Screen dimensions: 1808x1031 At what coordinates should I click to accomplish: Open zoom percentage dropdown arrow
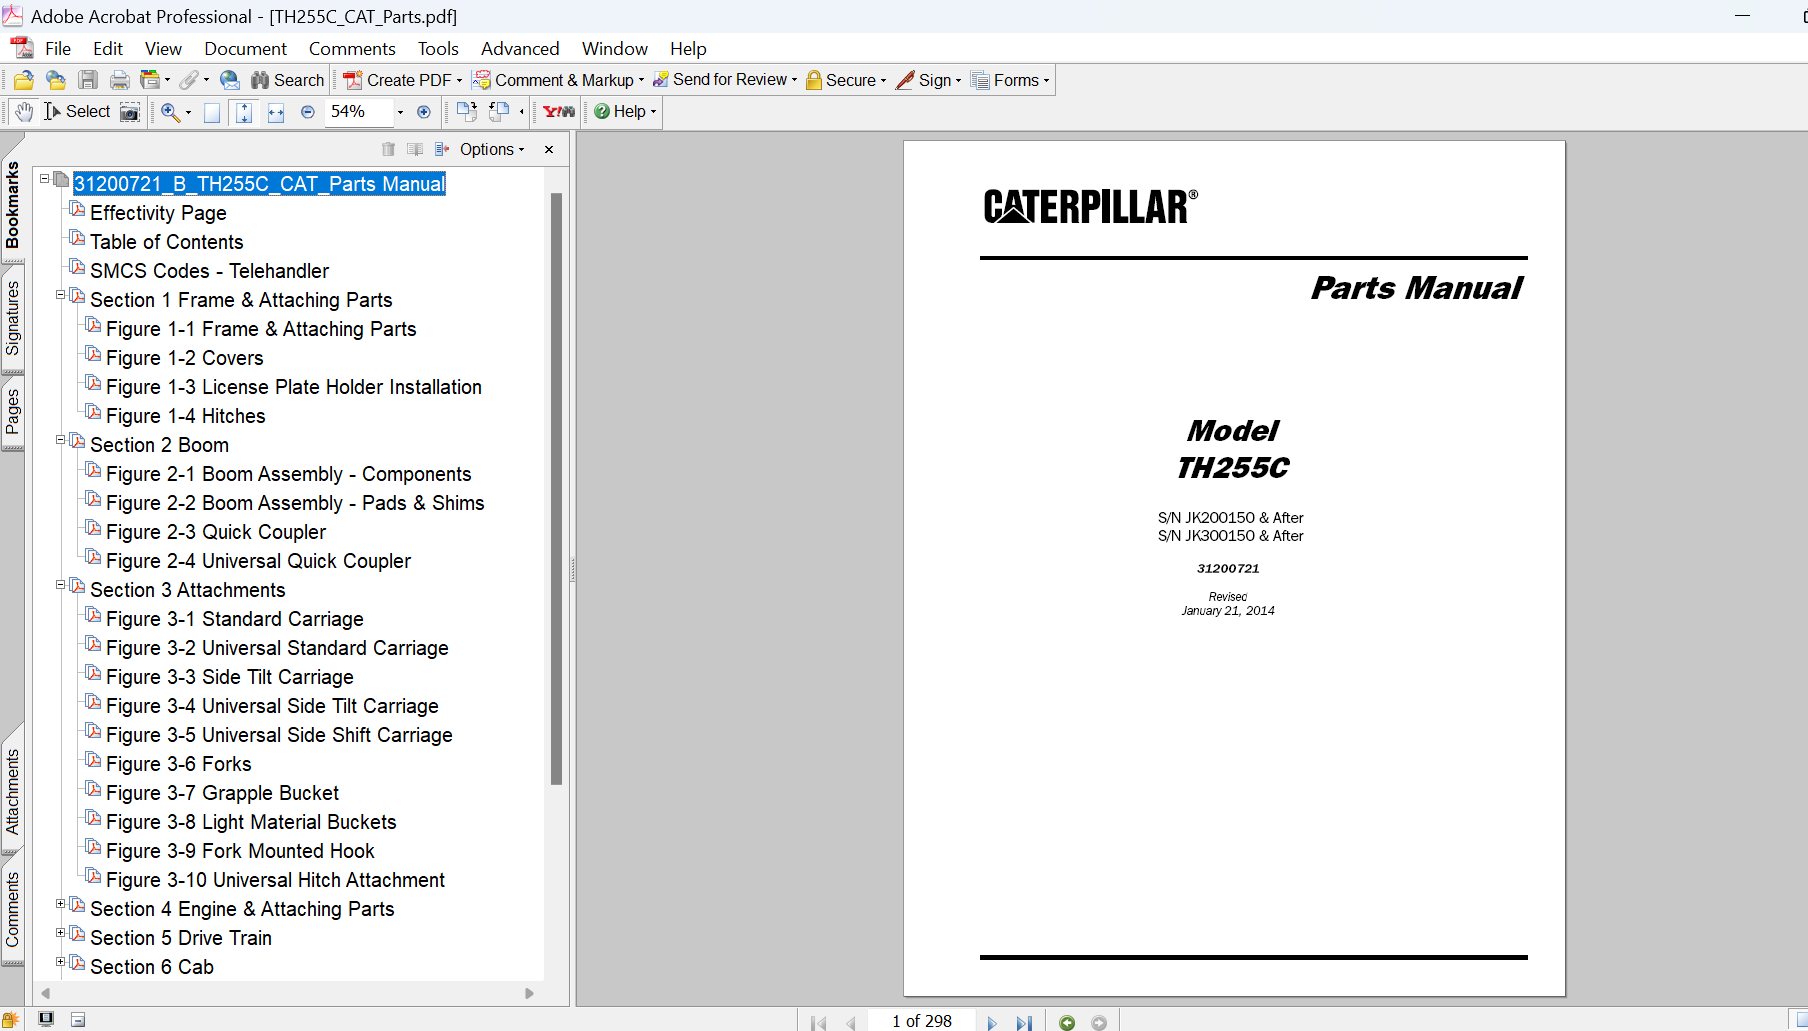(x=400, y=112)
